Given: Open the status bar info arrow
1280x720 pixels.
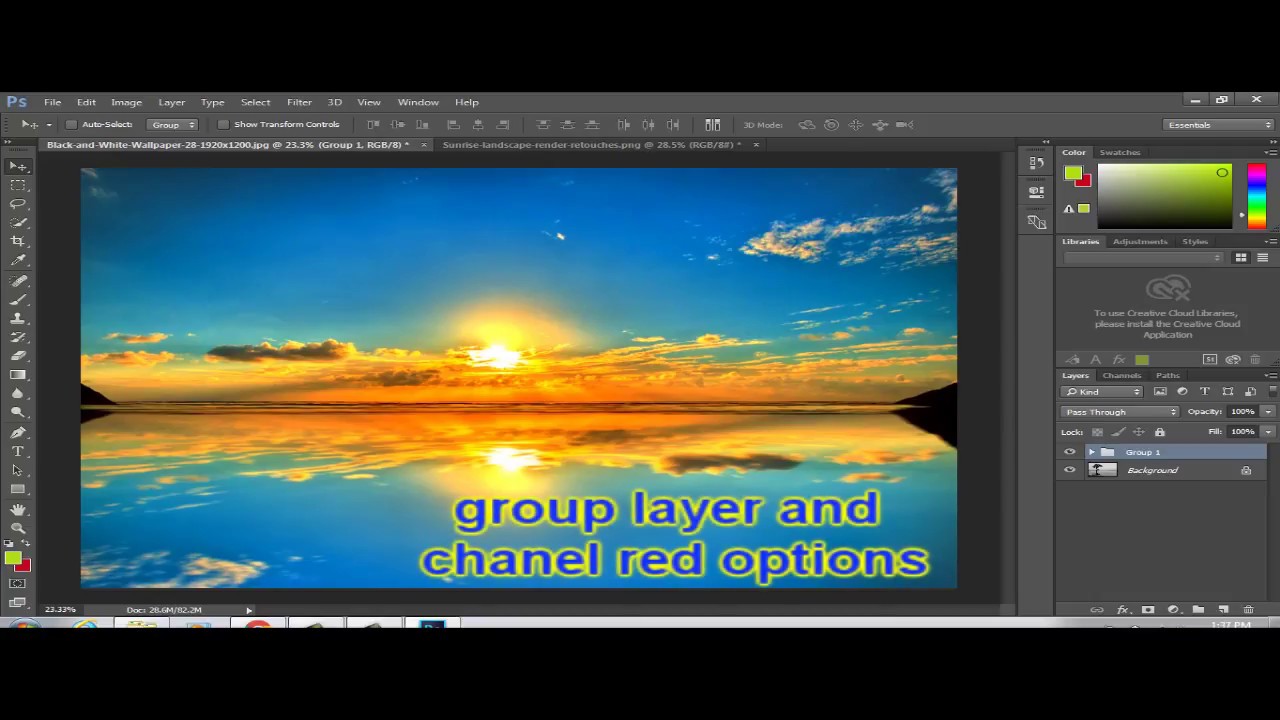Looking at the screenshot, I should pos(249,610).
